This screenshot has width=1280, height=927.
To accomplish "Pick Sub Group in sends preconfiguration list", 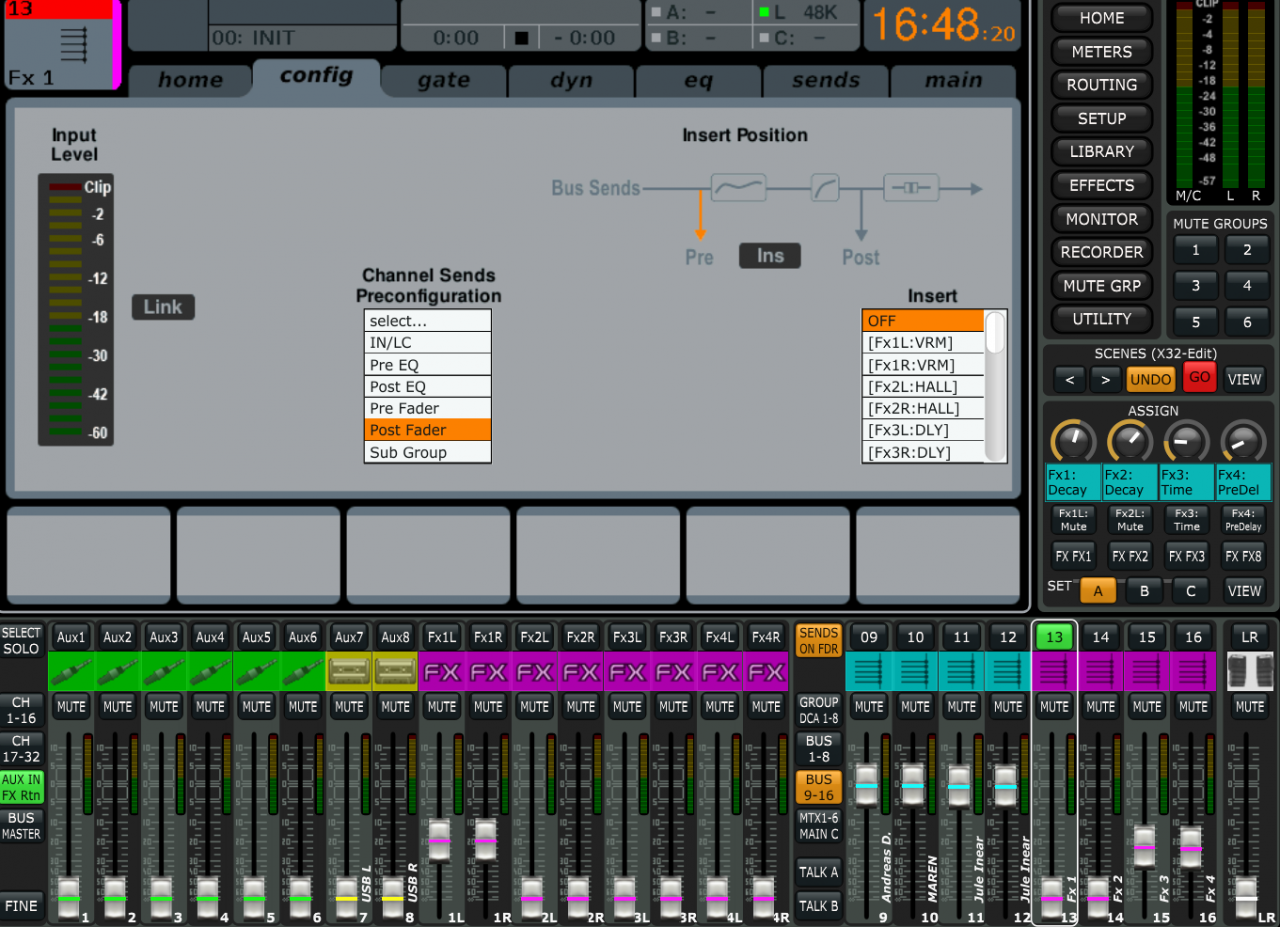I will click(427, 452).
